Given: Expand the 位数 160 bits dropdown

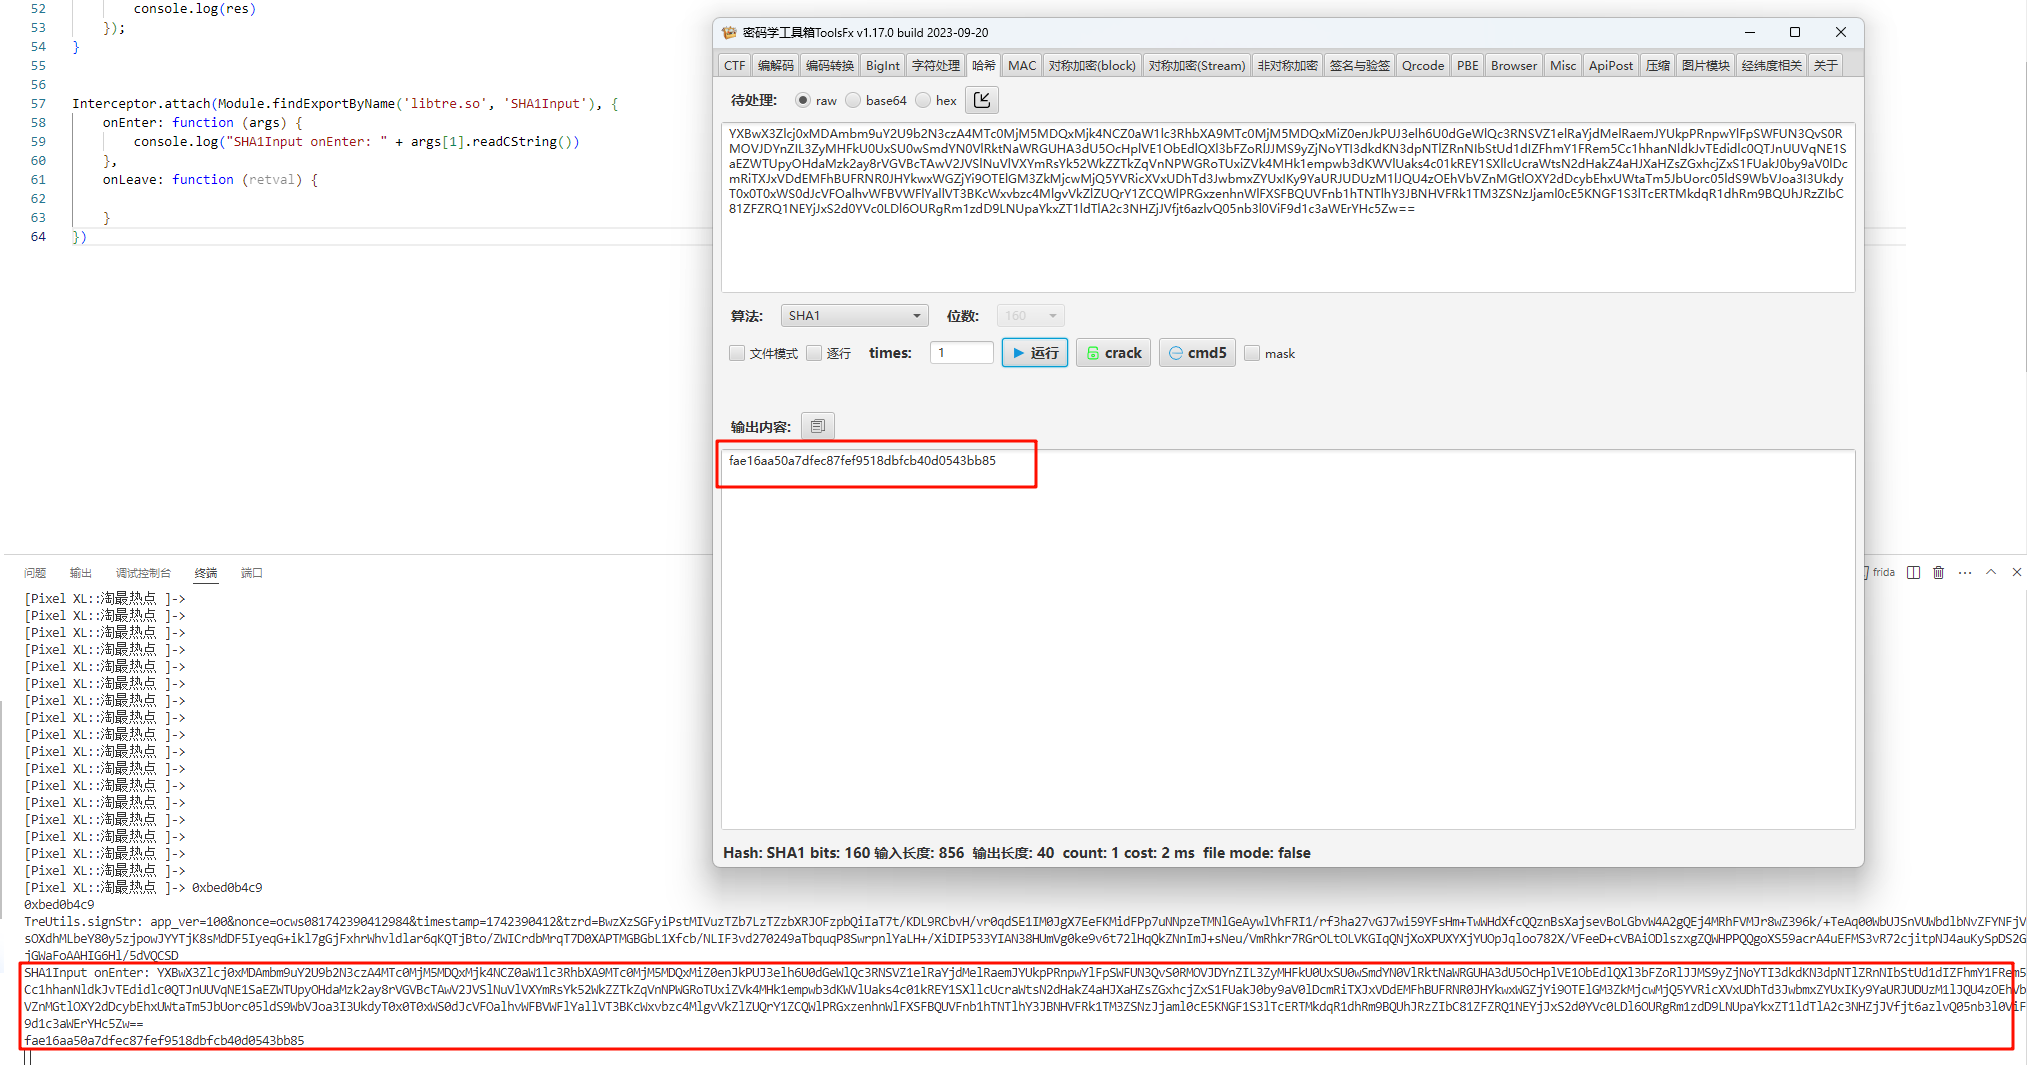Looking at the screenshot, I should (x=1030, y=316).
